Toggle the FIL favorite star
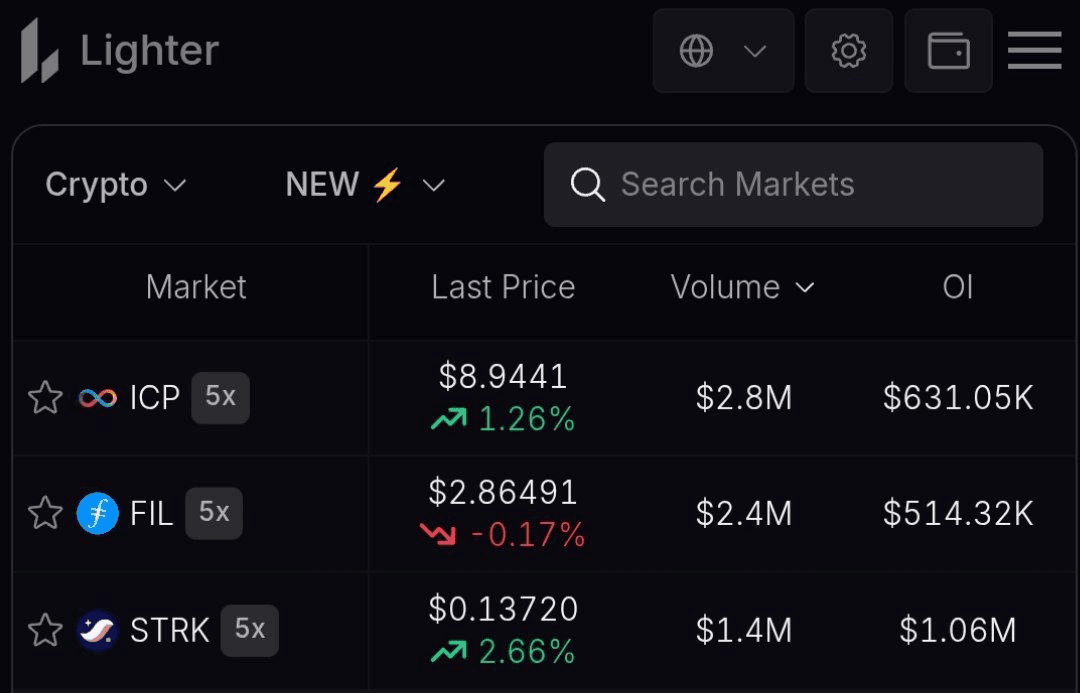This screenshot has width=1080, height=693. (45, 514)
